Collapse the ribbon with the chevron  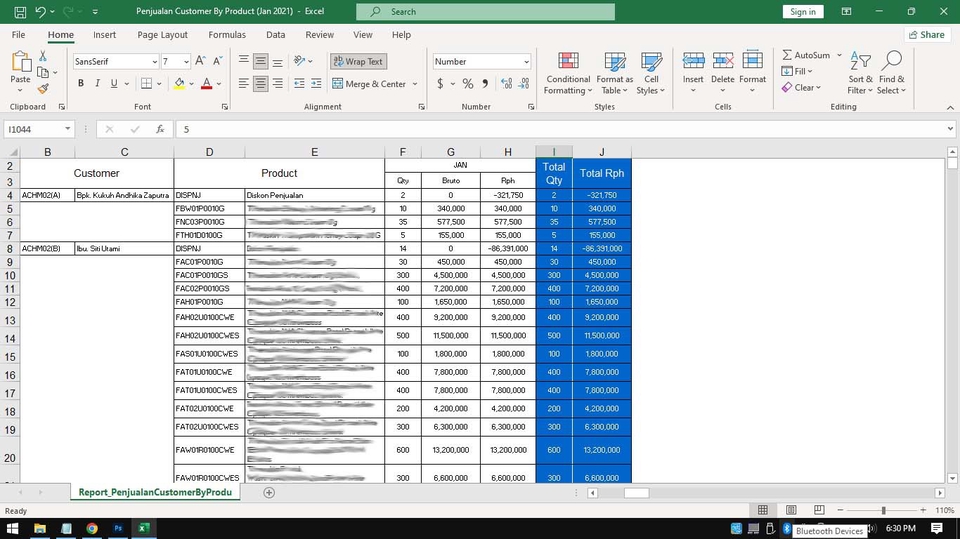pyautogui.click(x=950, y=107)
